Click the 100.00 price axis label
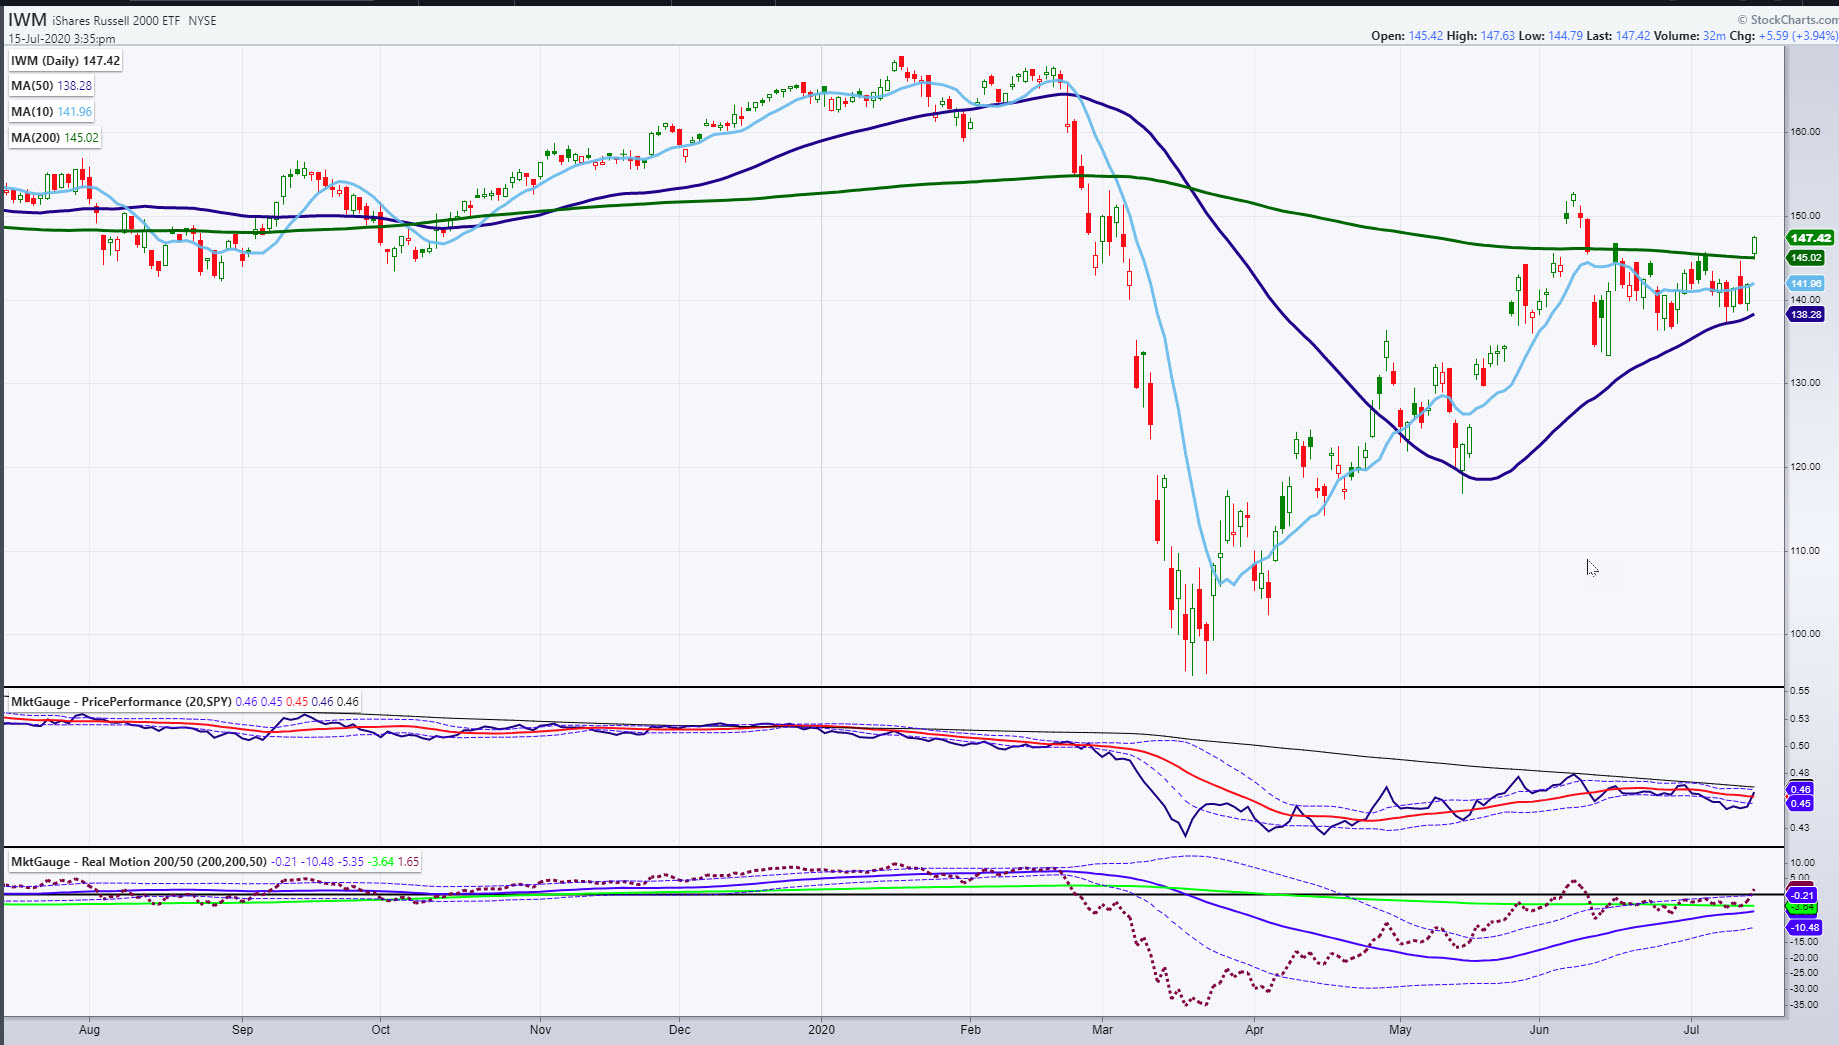The height and width of the screenshot is (1045, 1839). click(1805, 634)
